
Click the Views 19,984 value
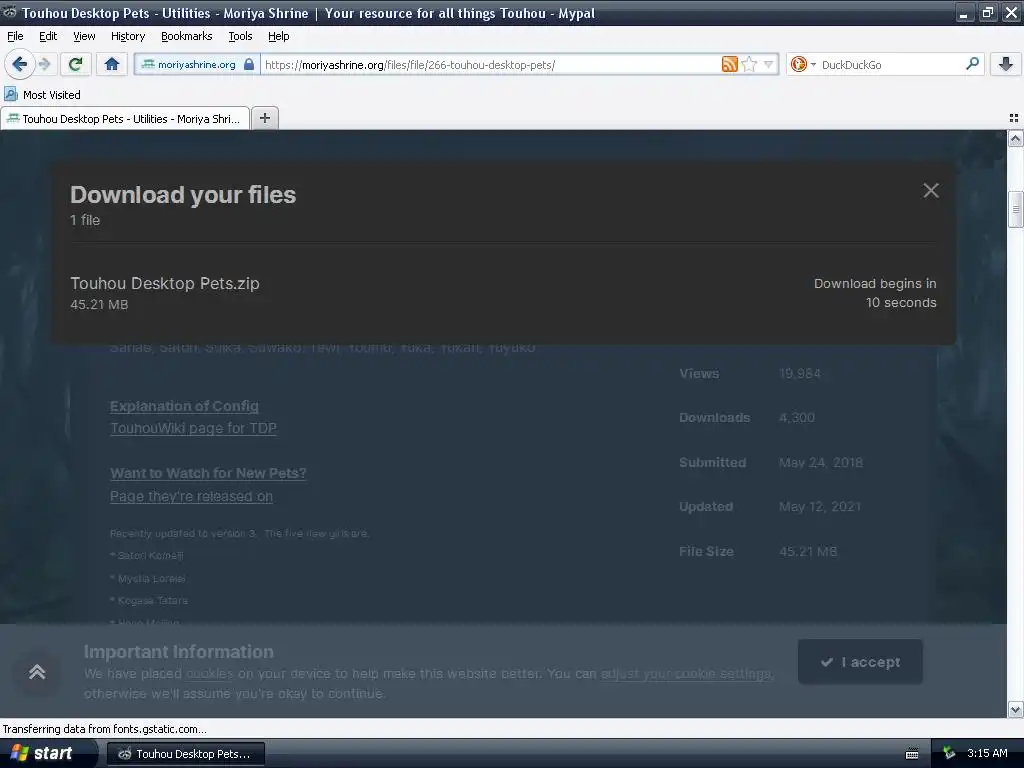(799, 373)
